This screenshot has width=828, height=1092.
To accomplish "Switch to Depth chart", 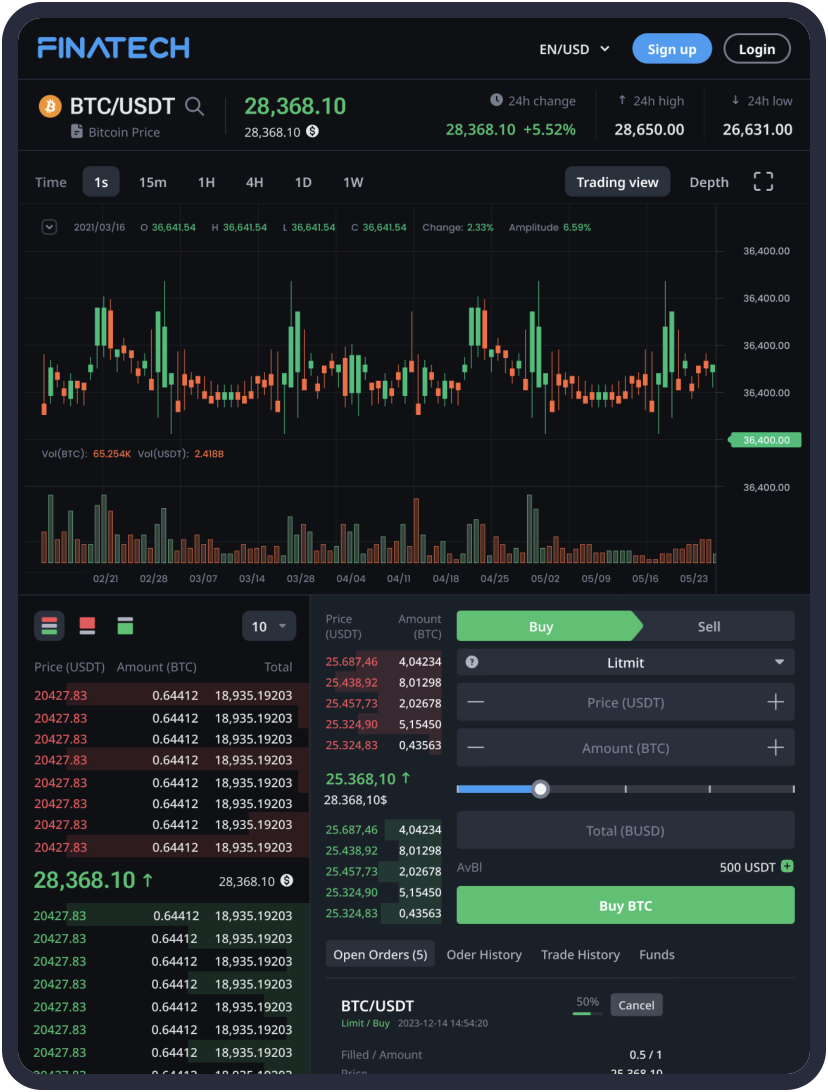I will [709, 182].
